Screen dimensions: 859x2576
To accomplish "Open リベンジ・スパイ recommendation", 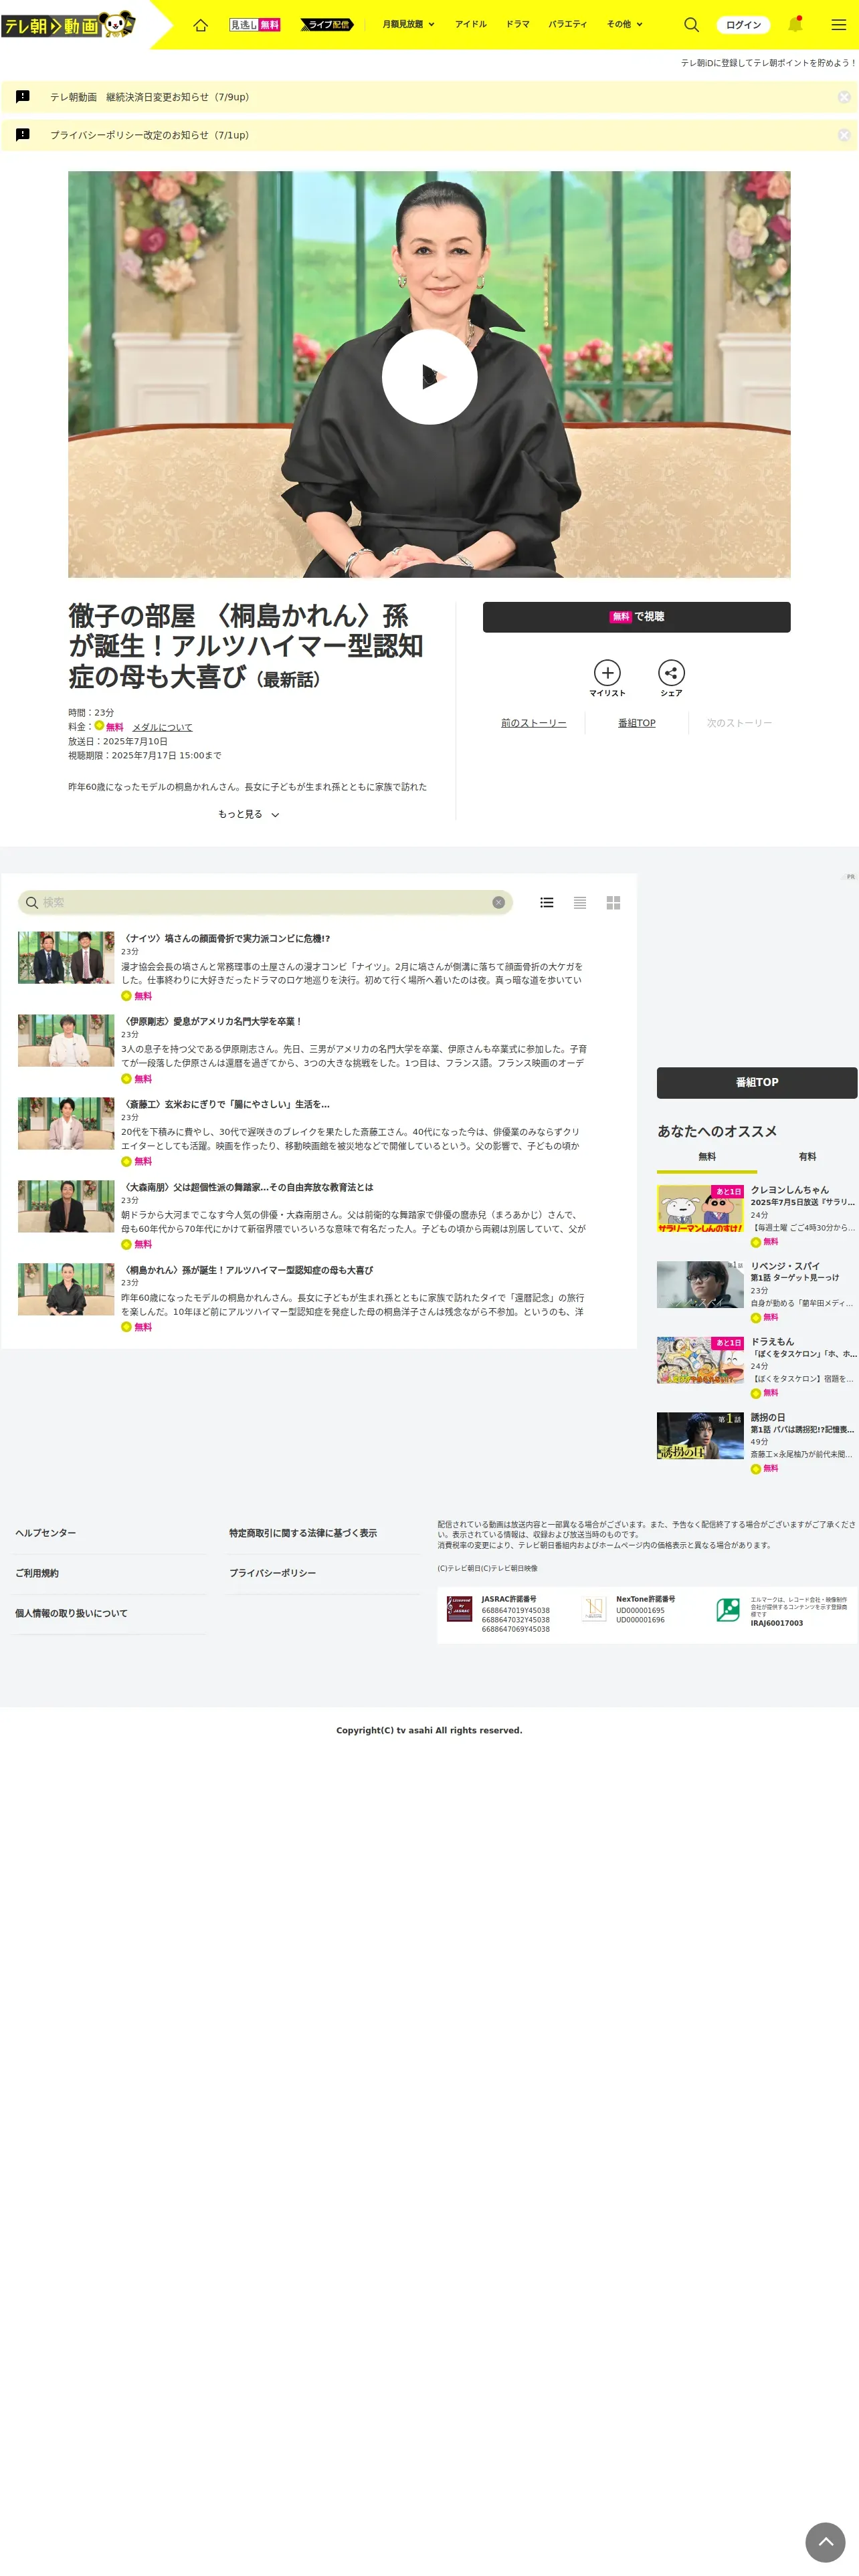I will pyautogui.click(x=757, y=1291).
